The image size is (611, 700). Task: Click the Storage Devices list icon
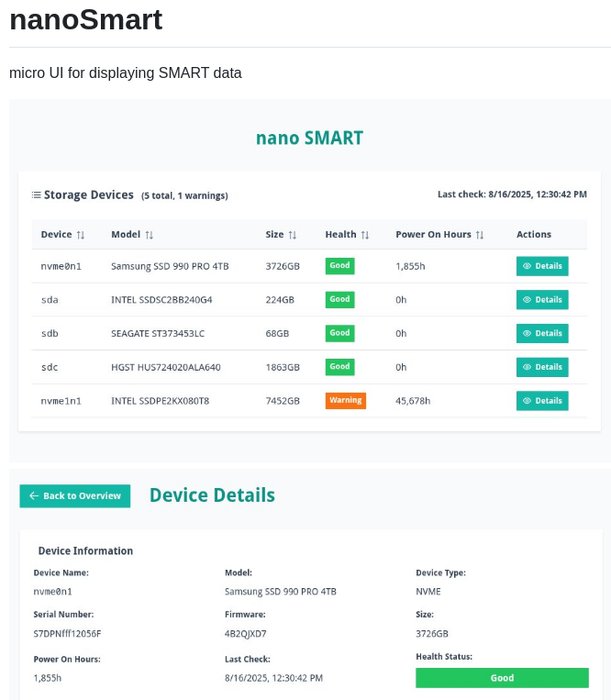[36, 195]
